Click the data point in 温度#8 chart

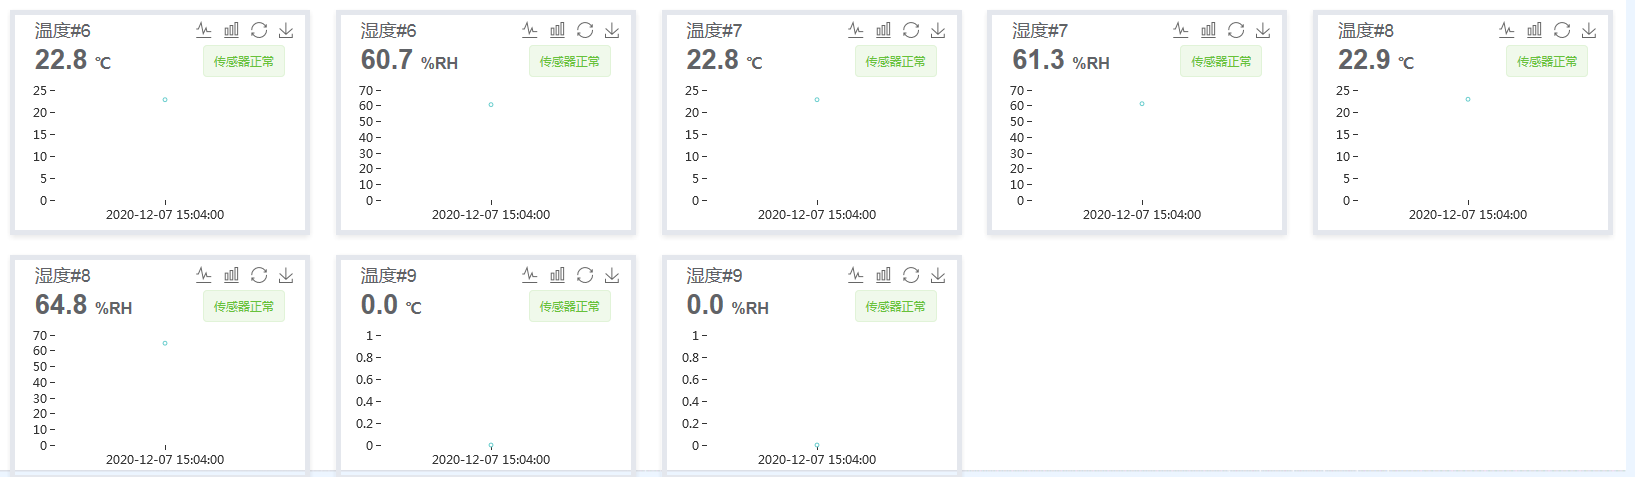1468,99
